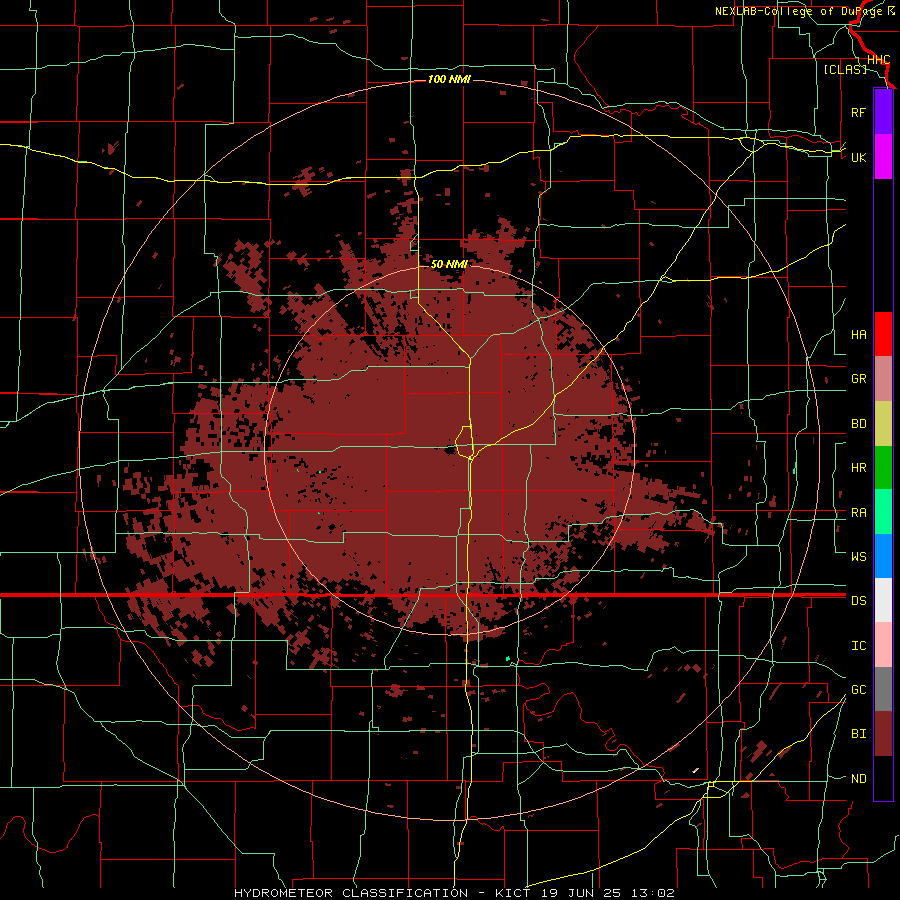Click the HR green legend swatch

[x=883, y=468]
